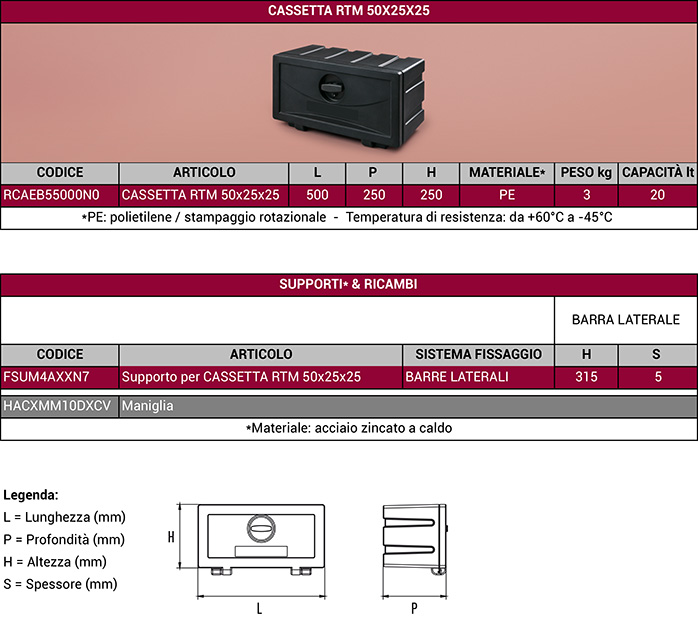Click the P dimension label under side drawing
This screenshot has height=642, width=698.
414,609
